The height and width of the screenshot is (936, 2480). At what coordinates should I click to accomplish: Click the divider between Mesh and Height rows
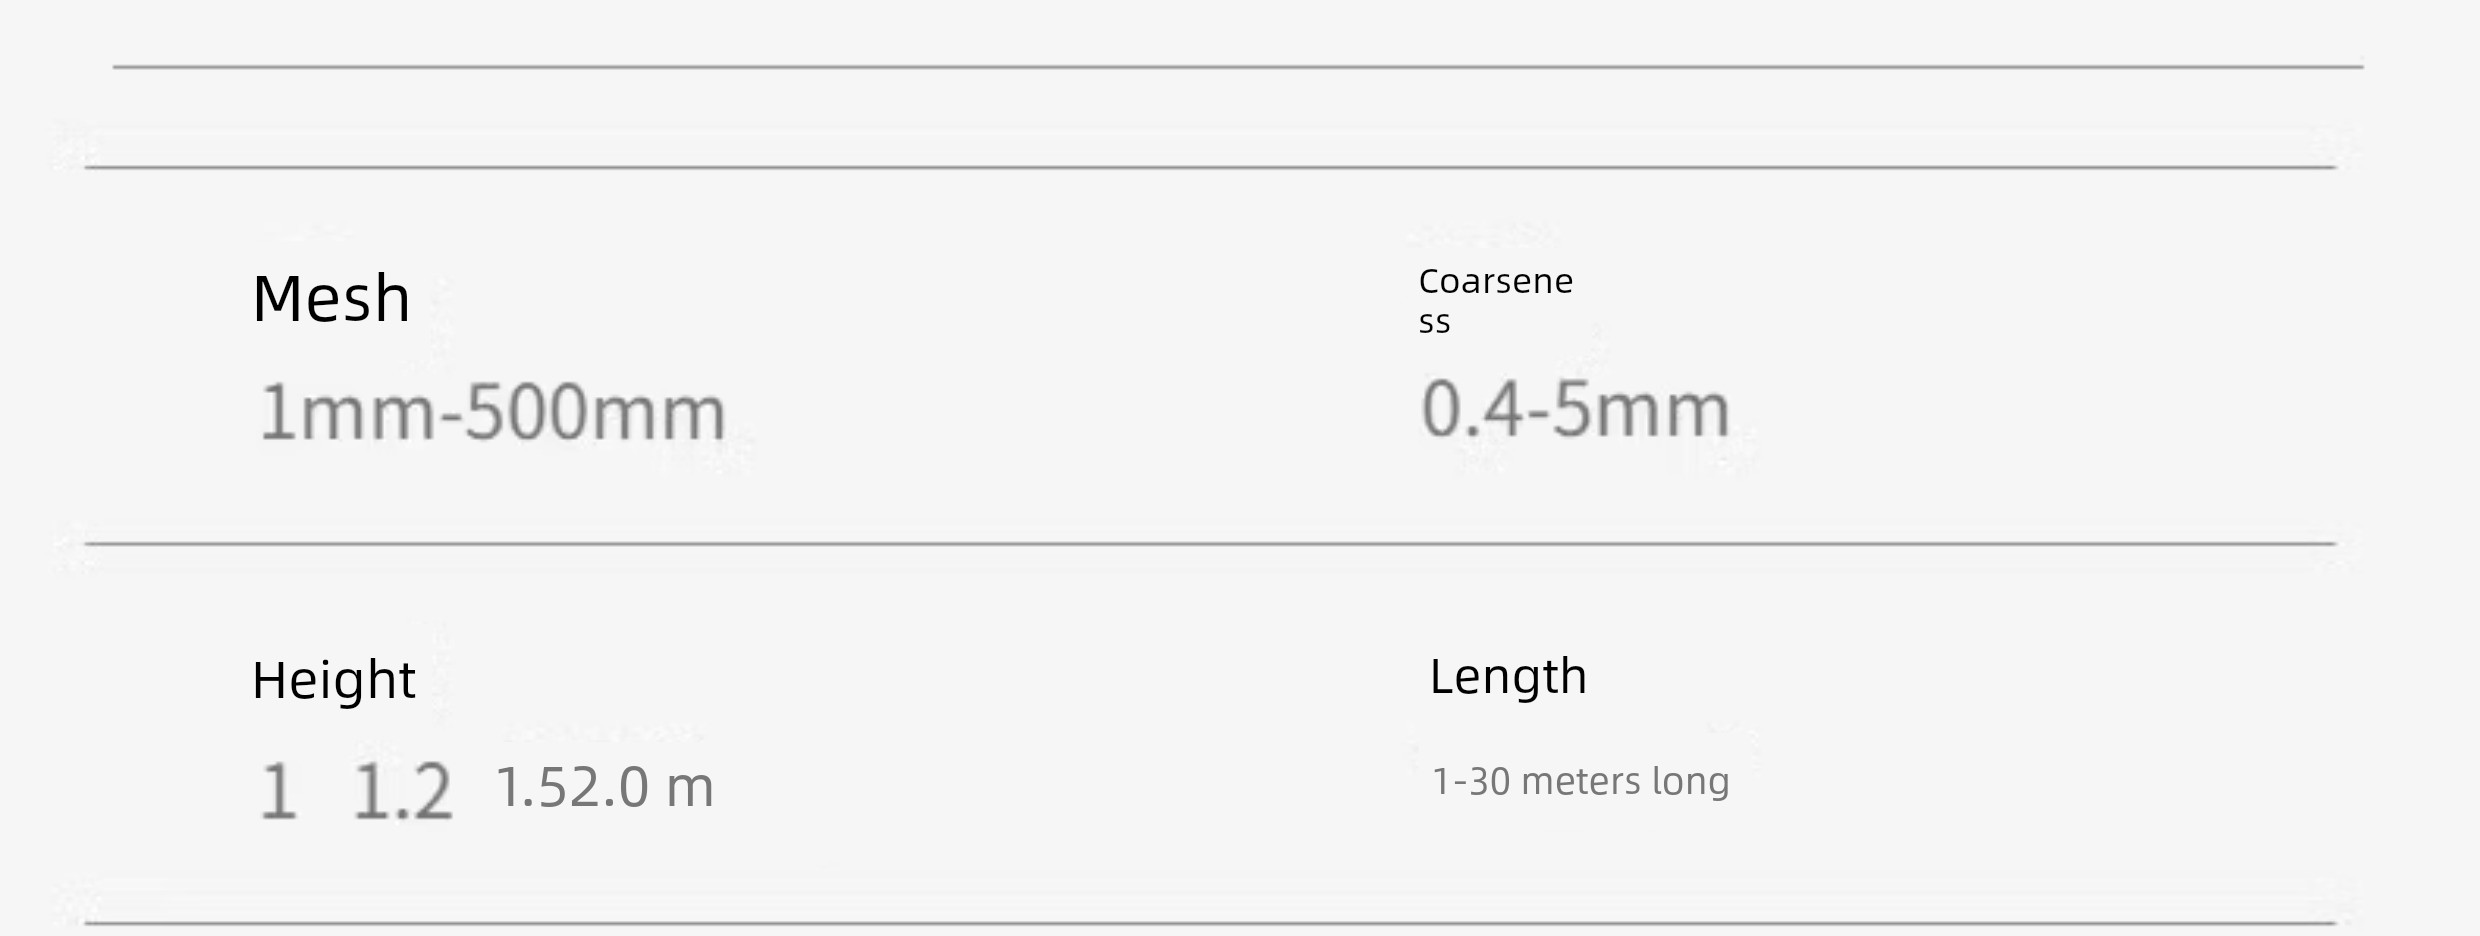click(x=1210, y=544)
